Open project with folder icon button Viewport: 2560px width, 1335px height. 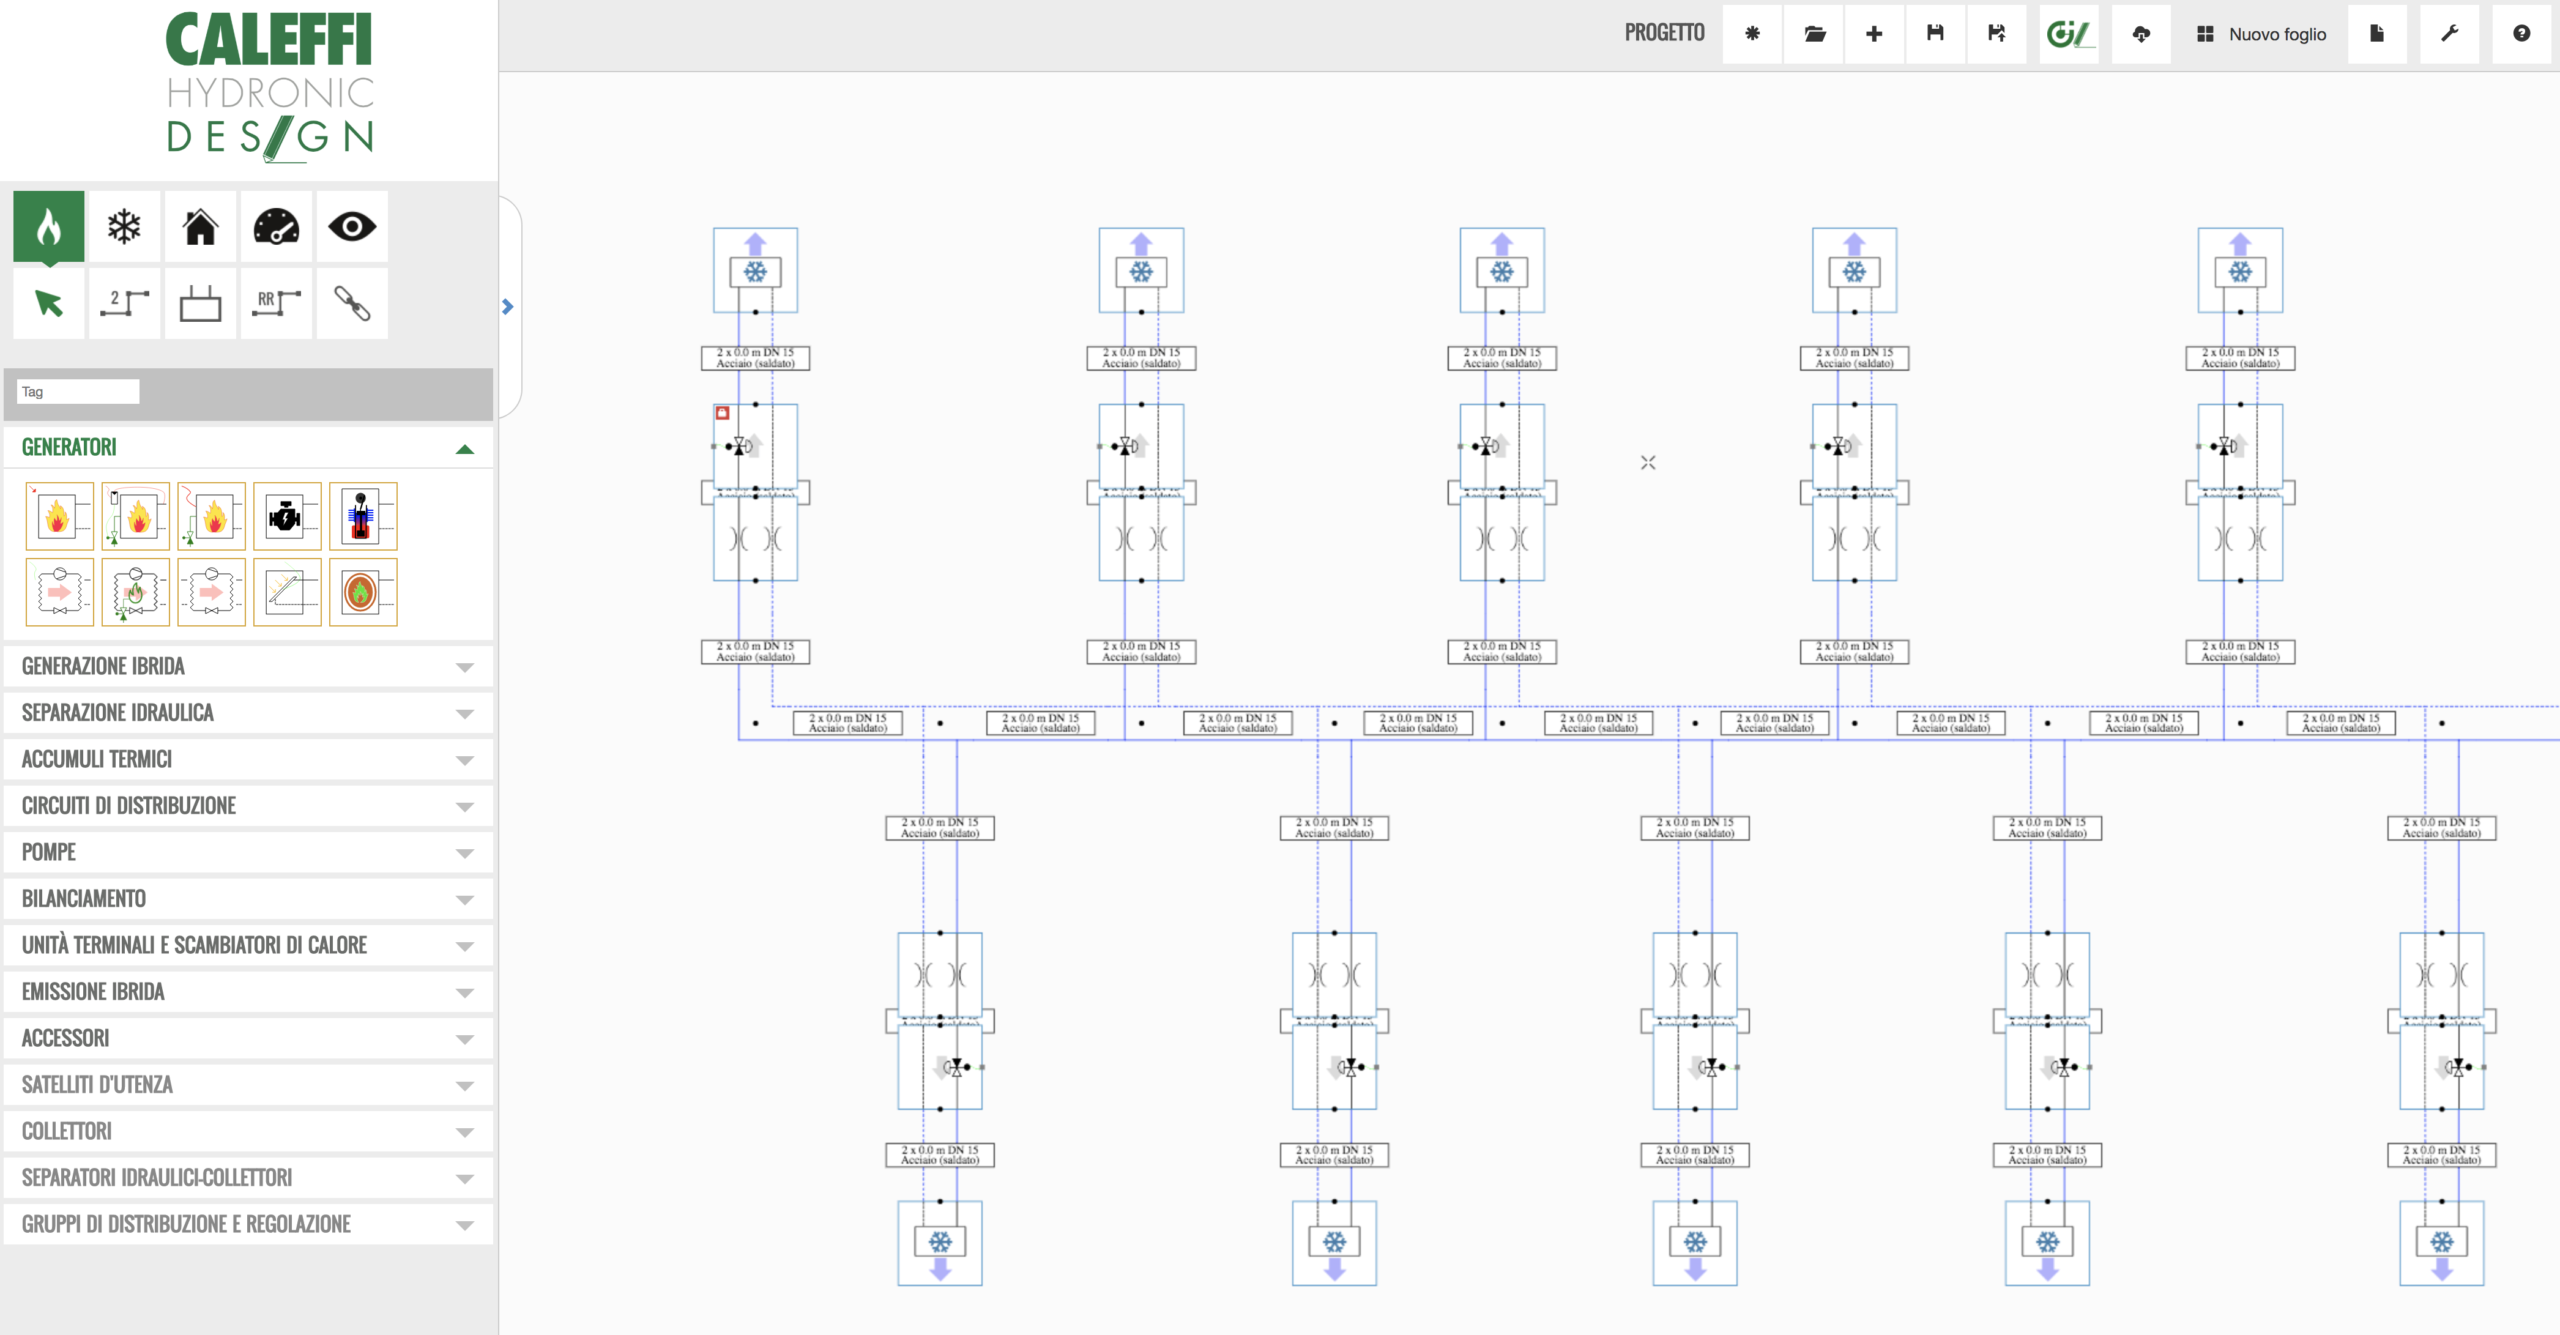pos(1814,34)
